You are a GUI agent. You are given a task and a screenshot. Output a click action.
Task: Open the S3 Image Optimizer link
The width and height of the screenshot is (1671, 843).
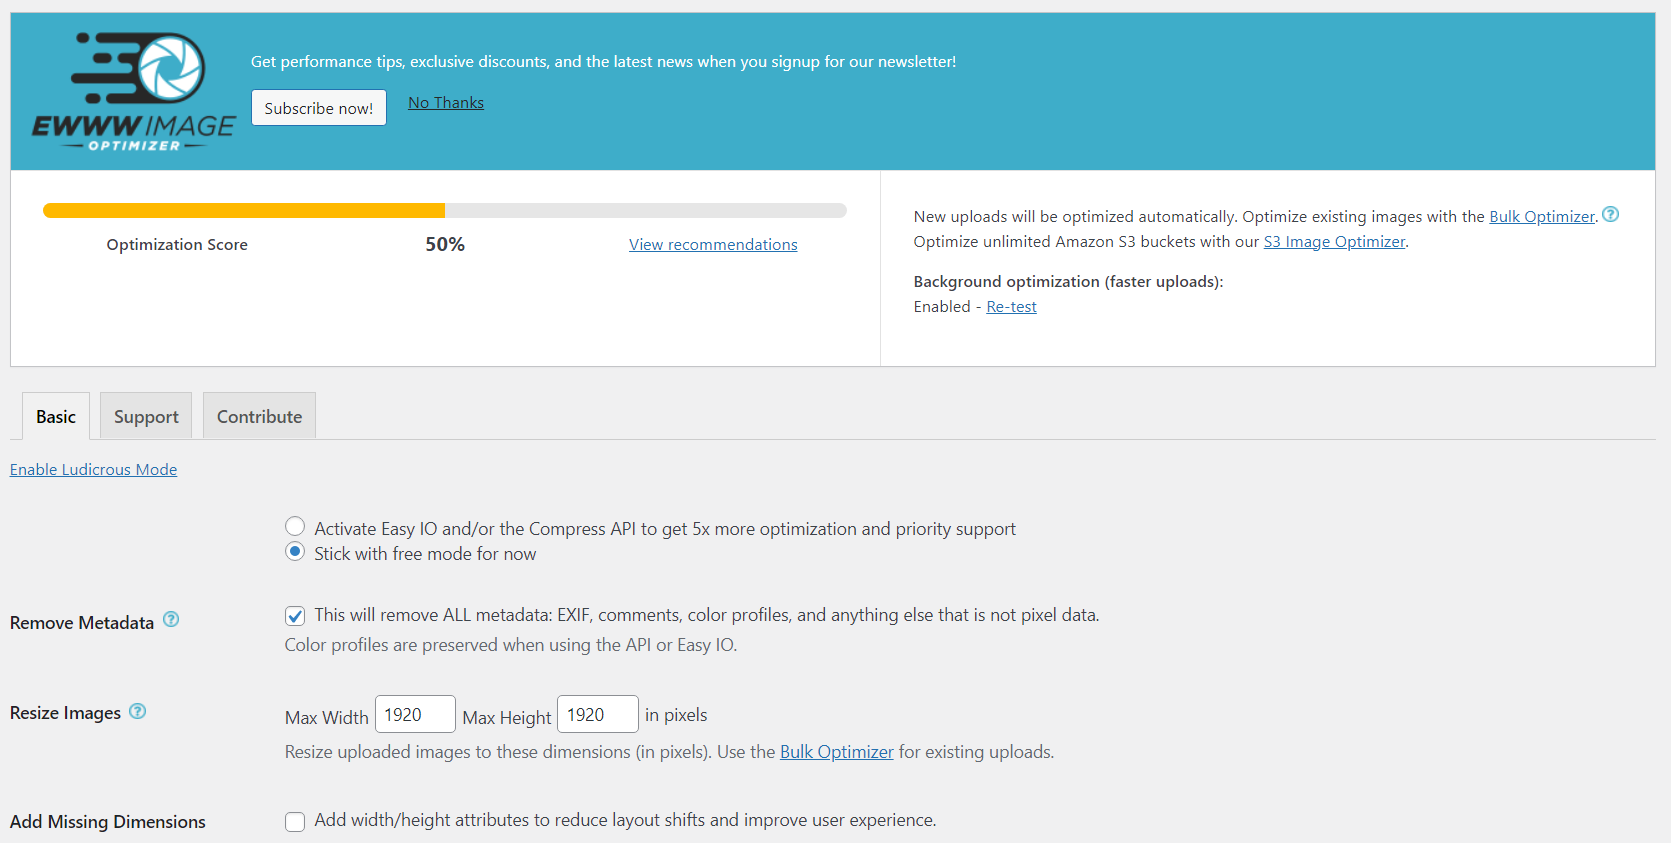click(1334, 242)
